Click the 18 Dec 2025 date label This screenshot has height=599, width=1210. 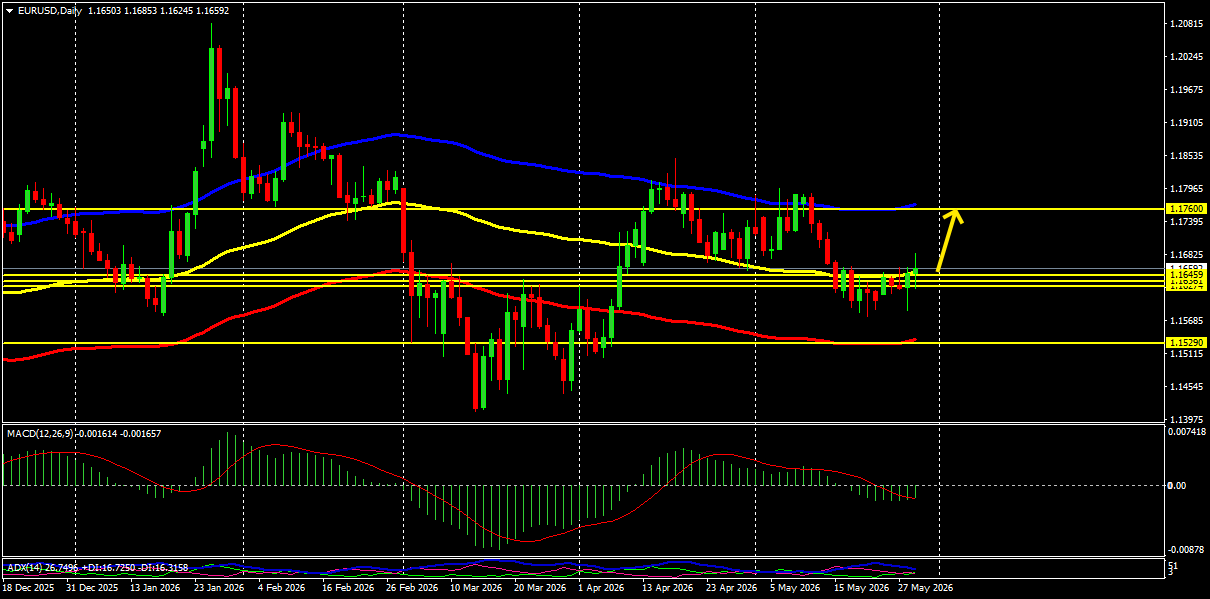coord(28,589)
